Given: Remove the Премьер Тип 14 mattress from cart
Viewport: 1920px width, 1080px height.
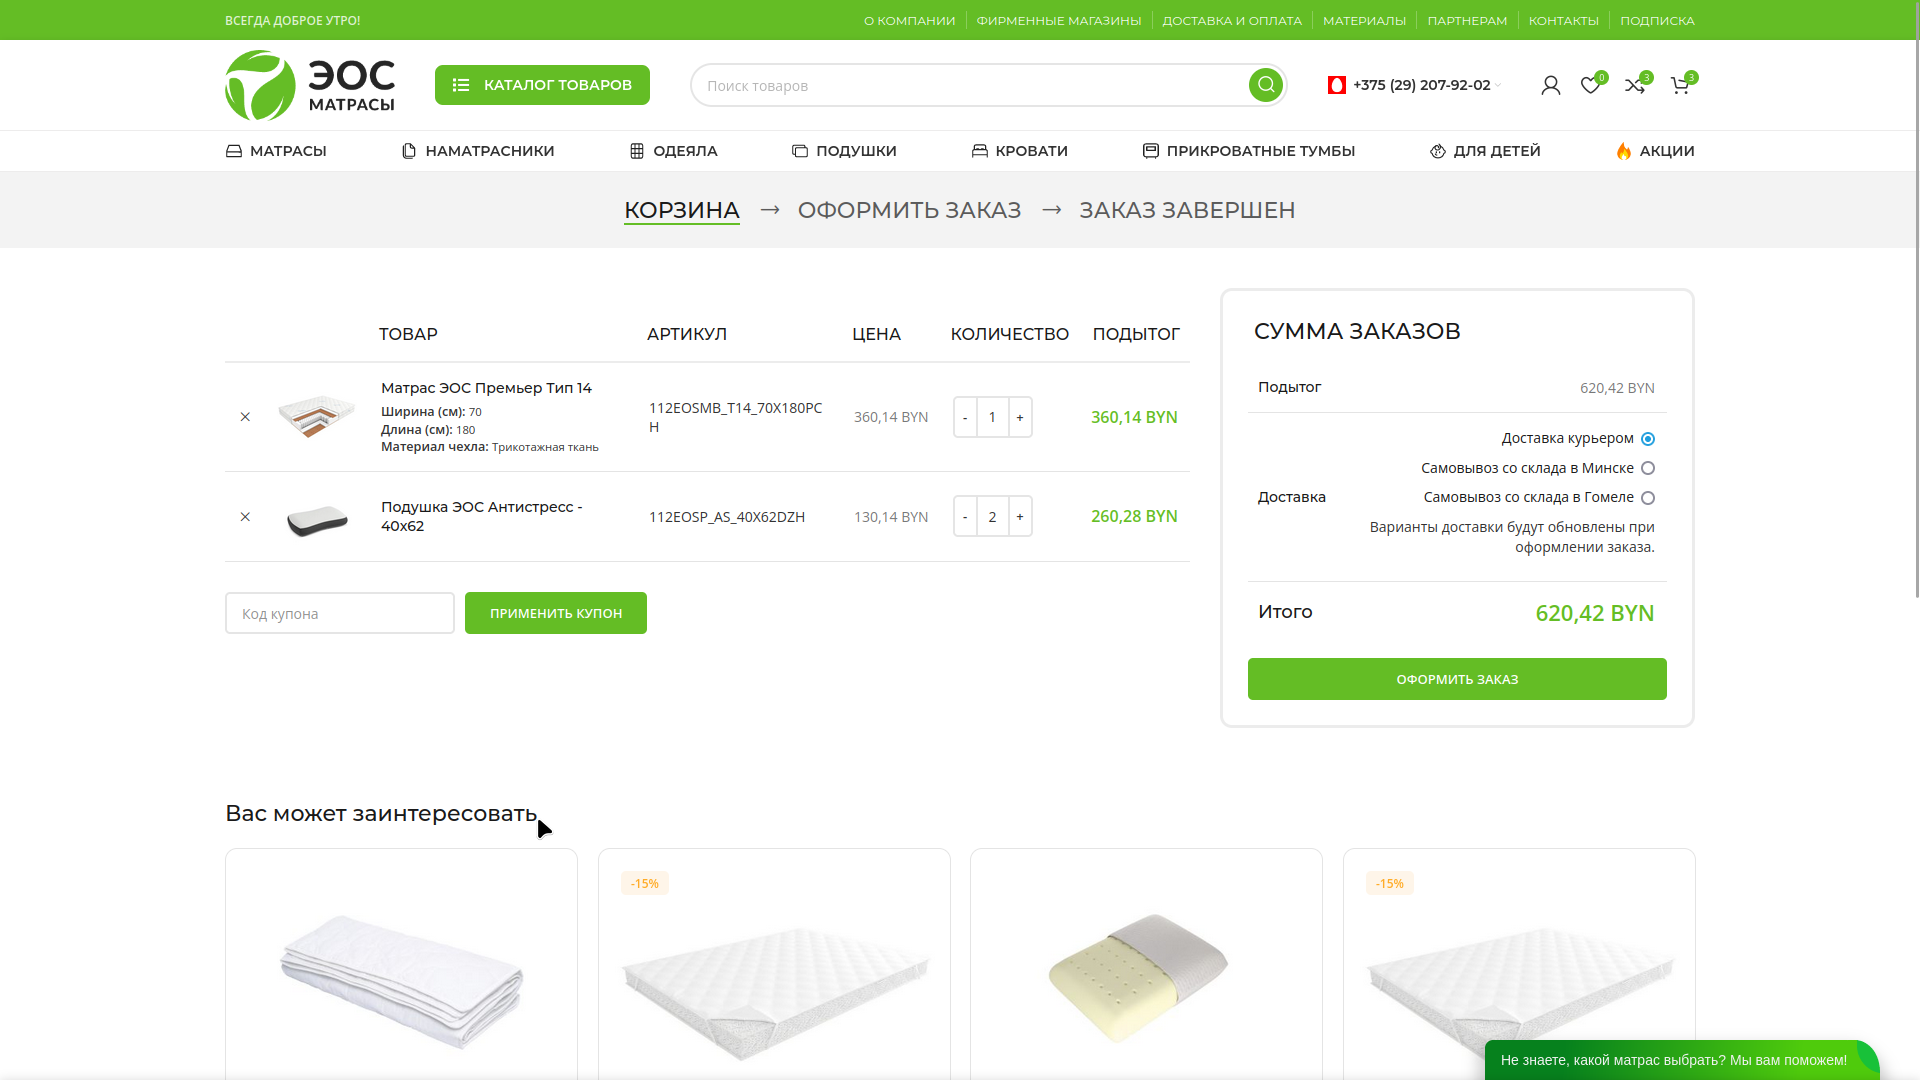Looking at the screenshot, I should [x=245, y=417].
